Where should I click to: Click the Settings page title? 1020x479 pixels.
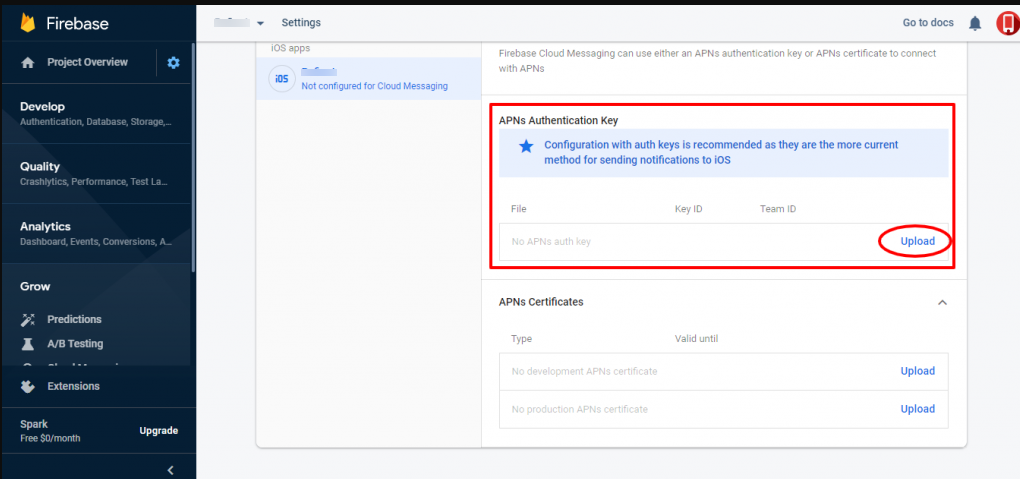[x=301, y=23]
